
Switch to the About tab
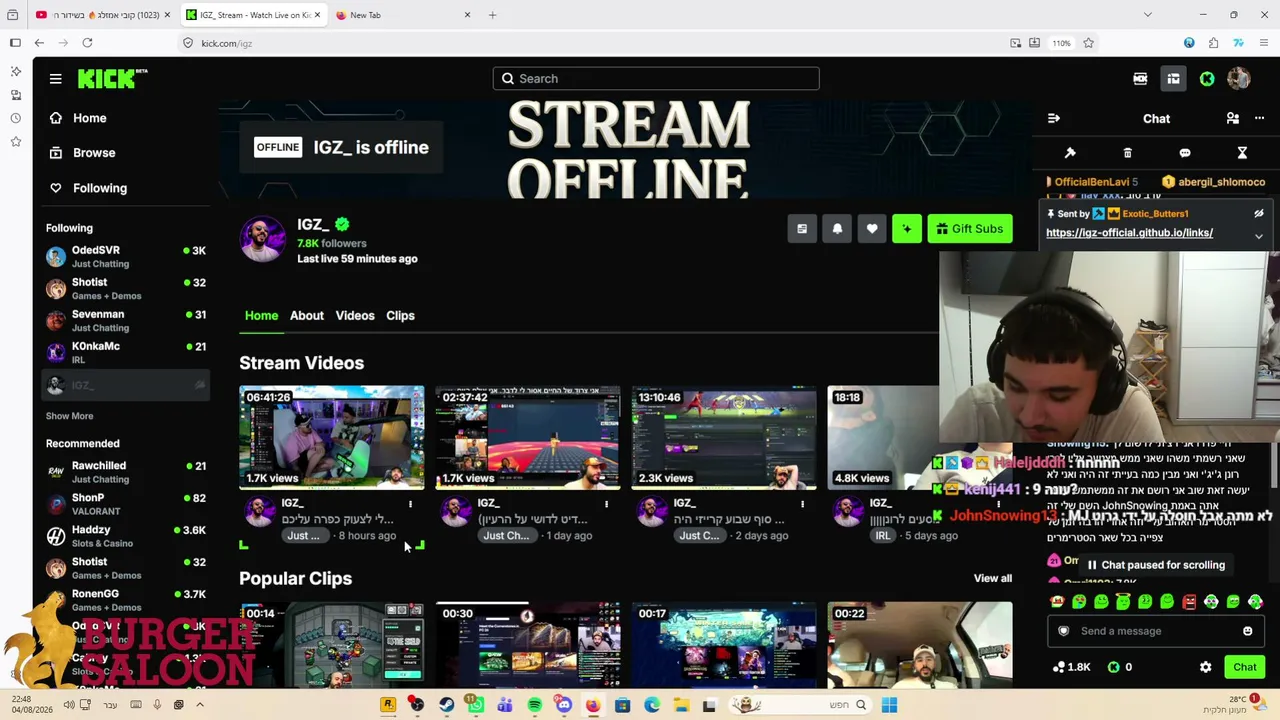pyautogui.click(x=307, y=316)
